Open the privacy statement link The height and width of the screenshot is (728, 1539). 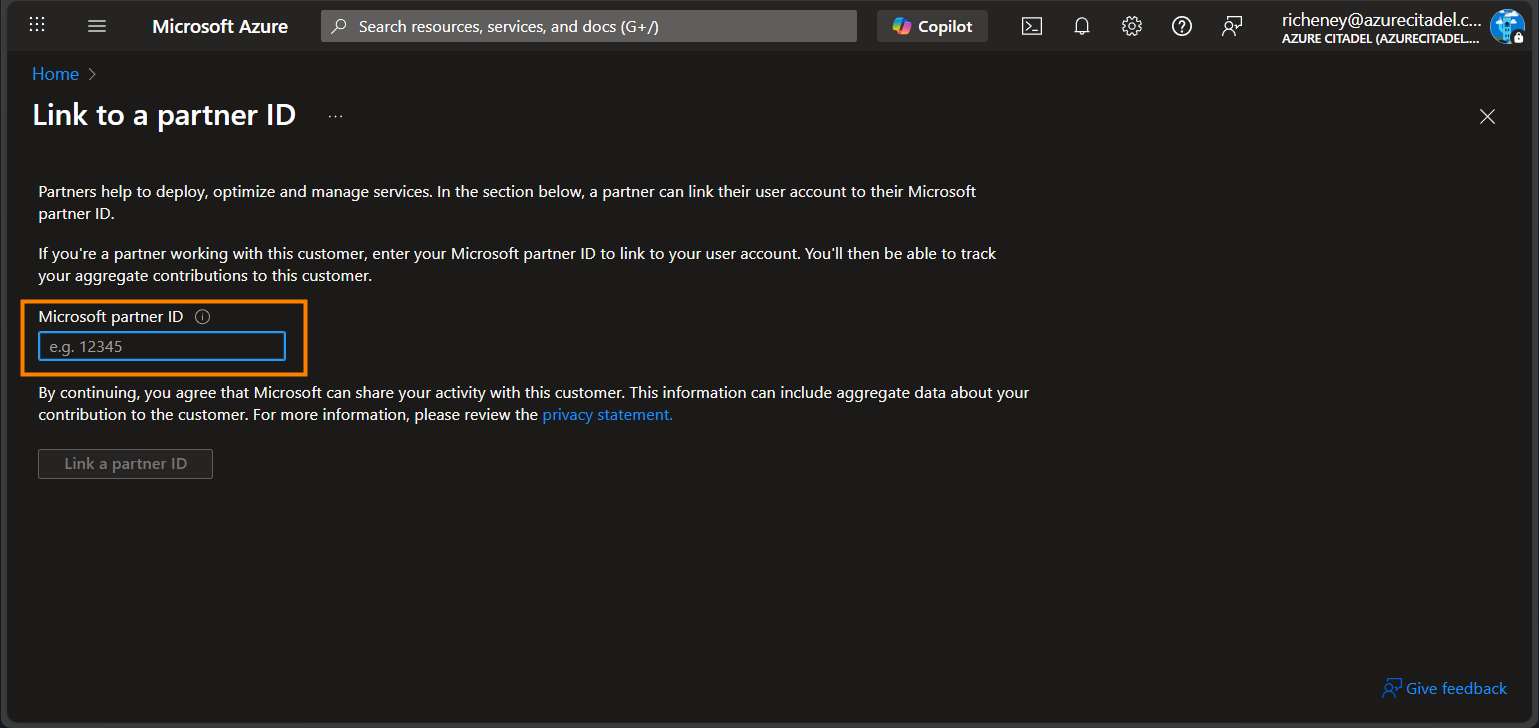point(607,415)
